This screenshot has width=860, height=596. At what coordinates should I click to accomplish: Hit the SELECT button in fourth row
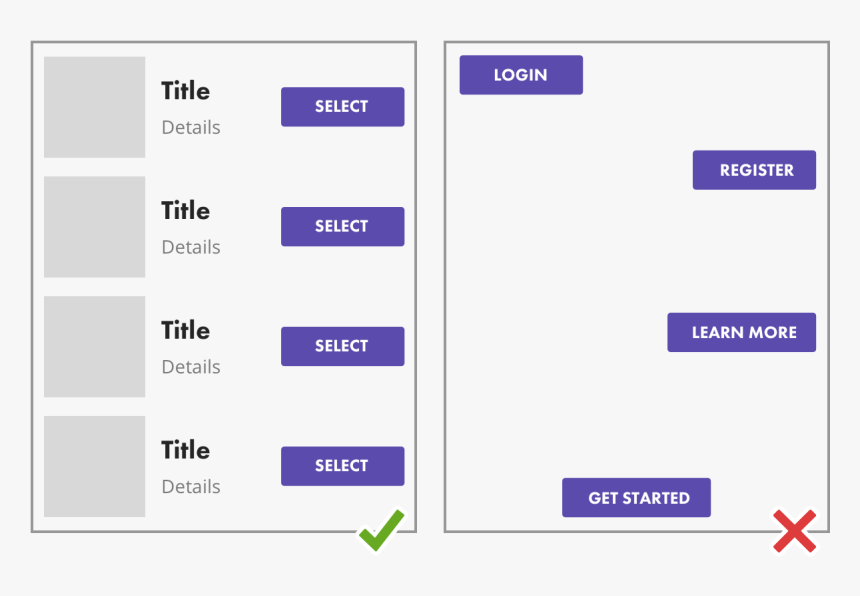342,466
